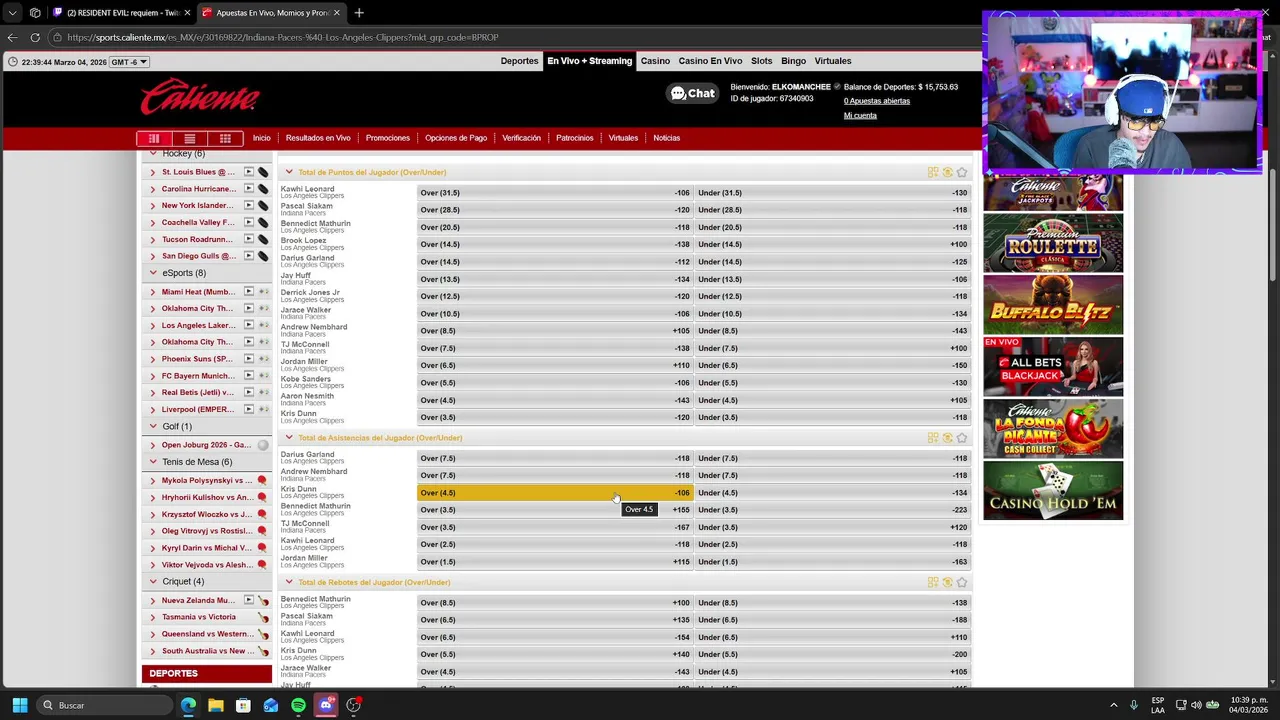Click the browser back arrow
The height and width of the screenshot is (720, 1280).
pos(12,37)
